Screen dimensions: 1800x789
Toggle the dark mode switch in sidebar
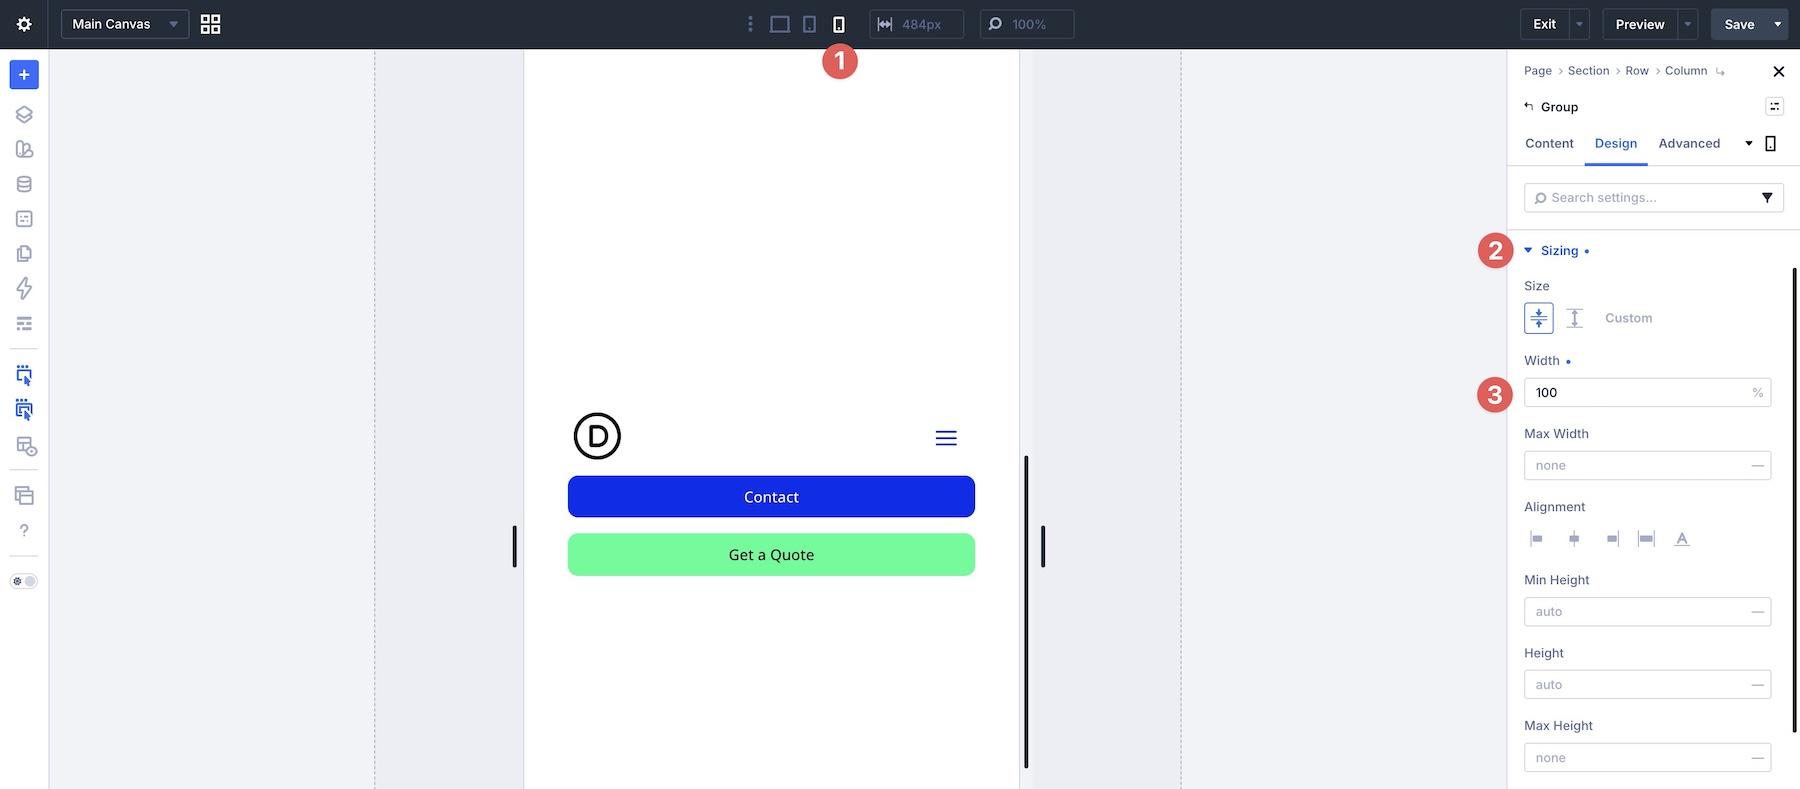(x=24, y=581)
